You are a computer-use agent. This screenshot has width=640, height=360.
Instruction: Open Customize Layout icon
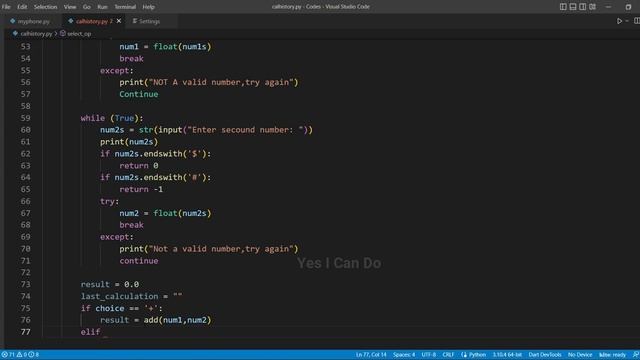tap(593, 7)
